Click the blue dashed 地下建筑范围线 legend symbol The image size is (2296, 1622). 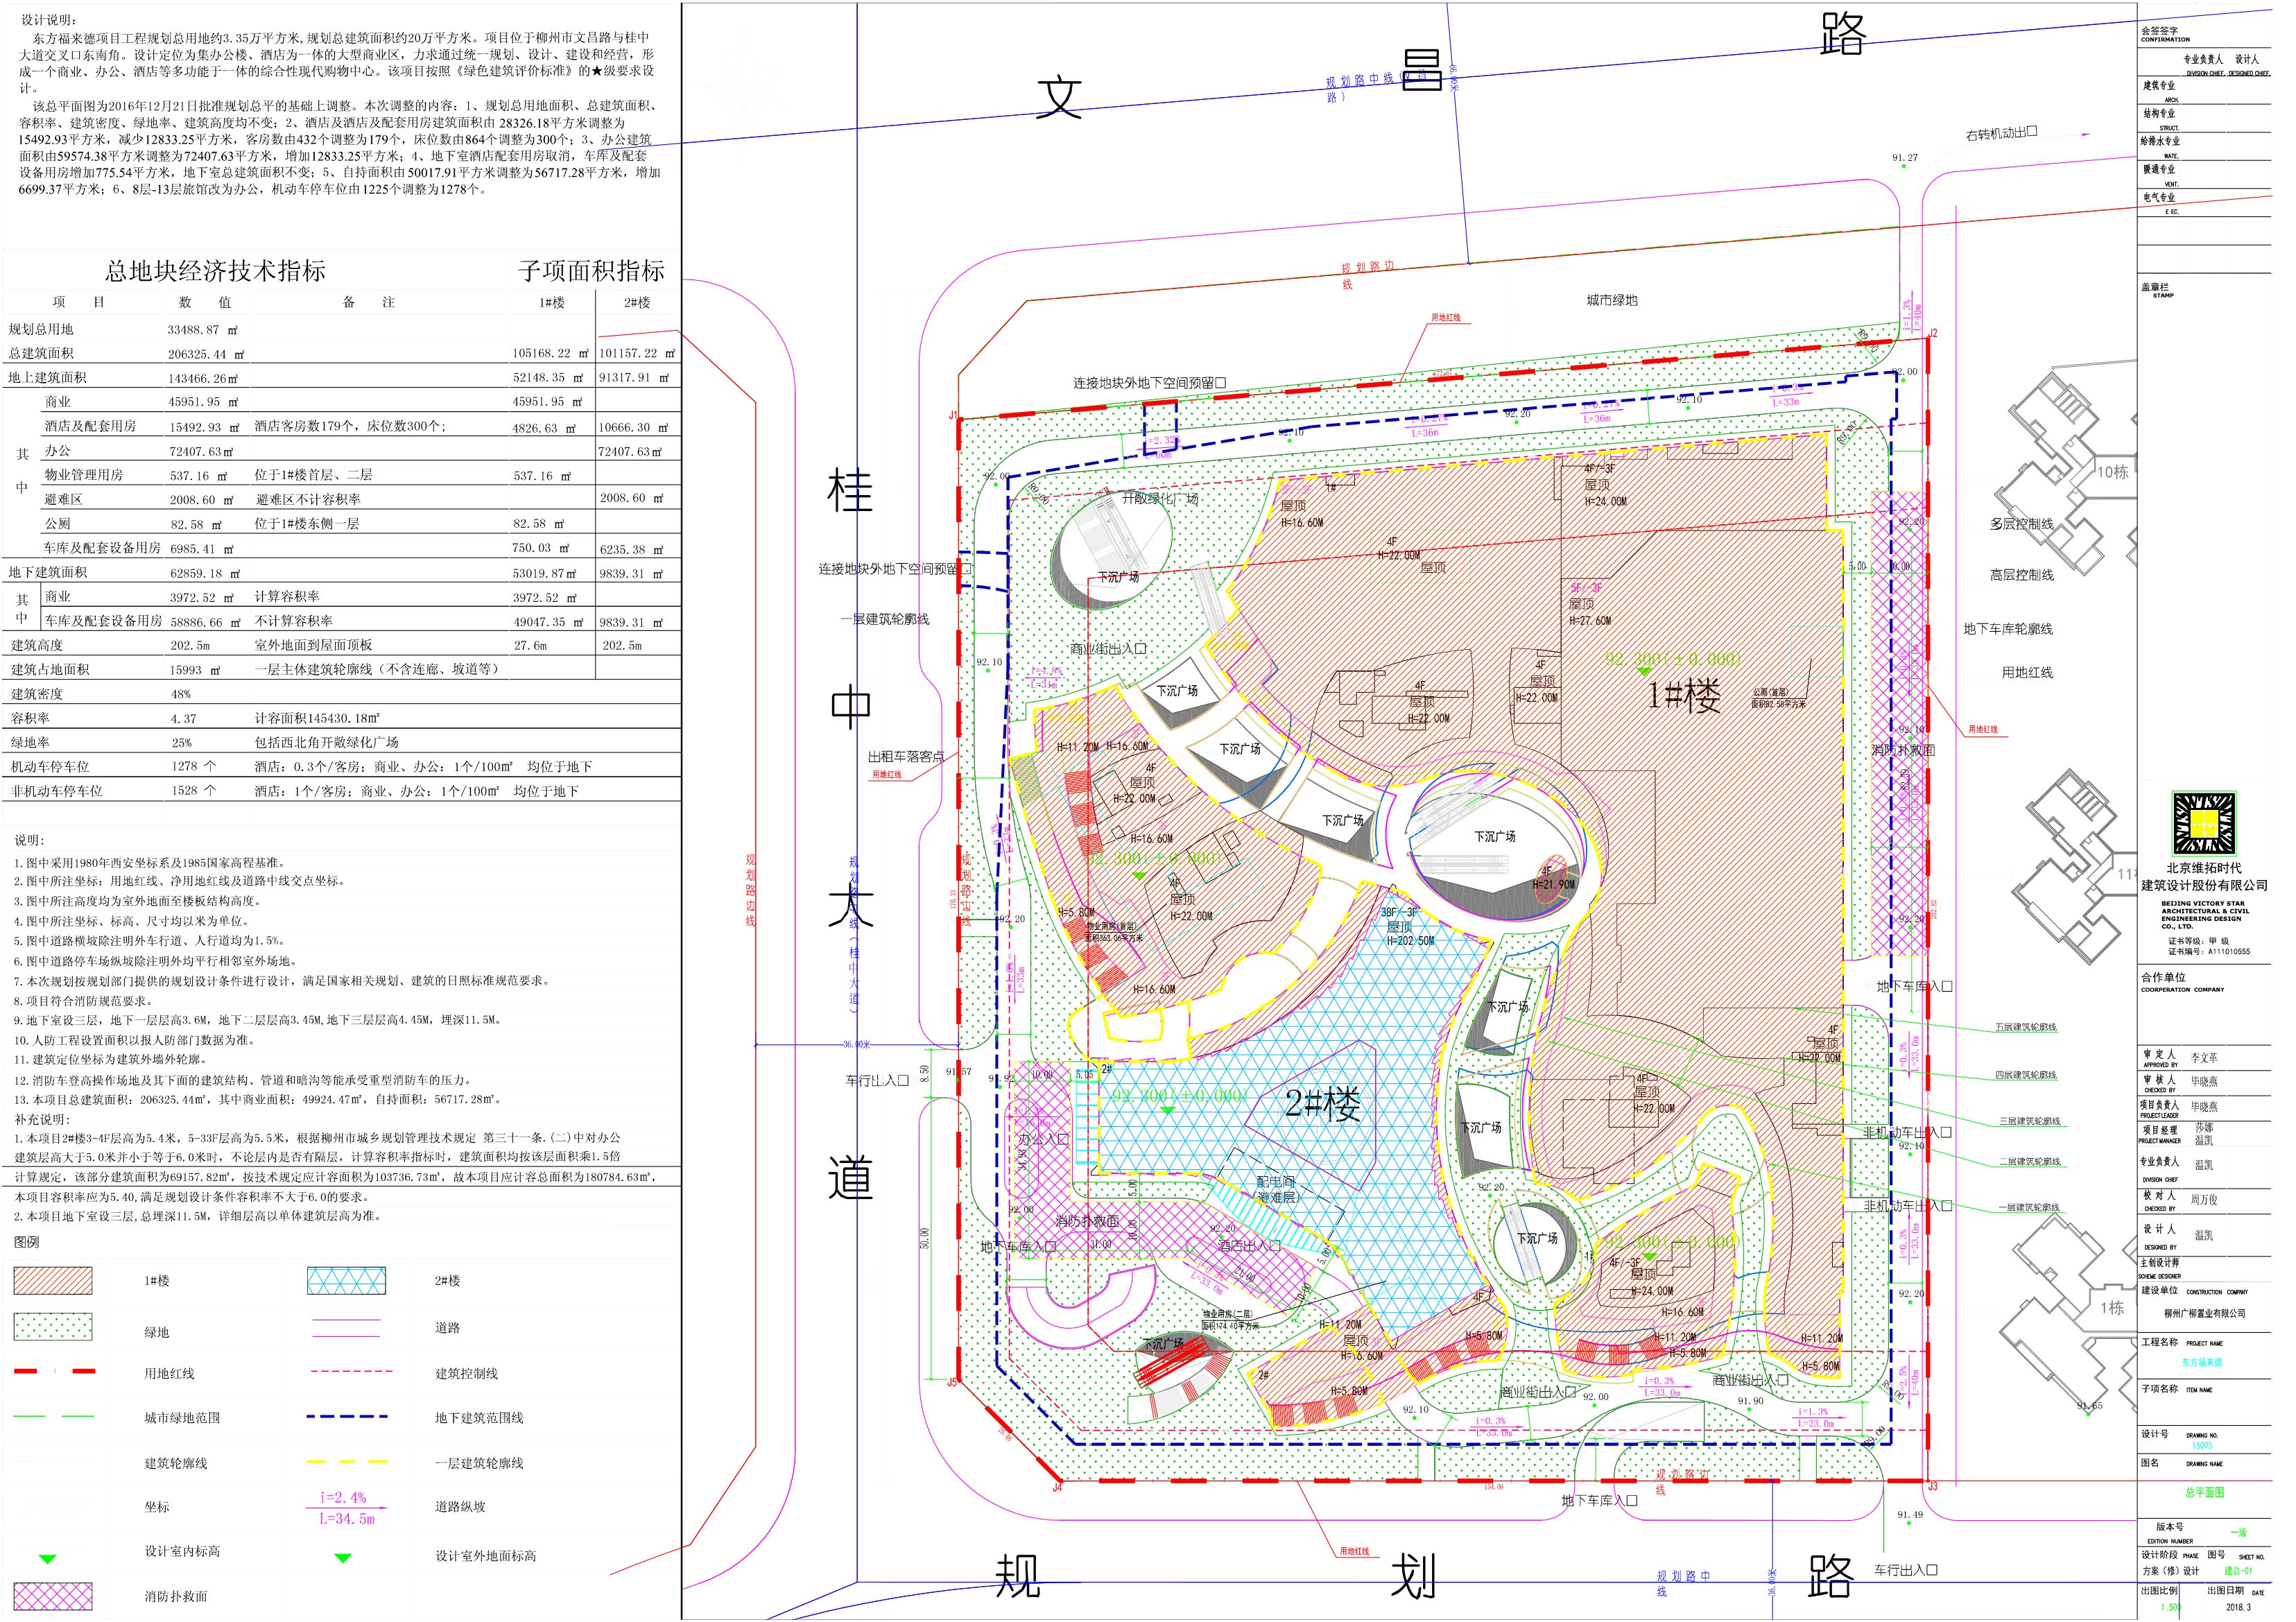tap(346, 1417)
